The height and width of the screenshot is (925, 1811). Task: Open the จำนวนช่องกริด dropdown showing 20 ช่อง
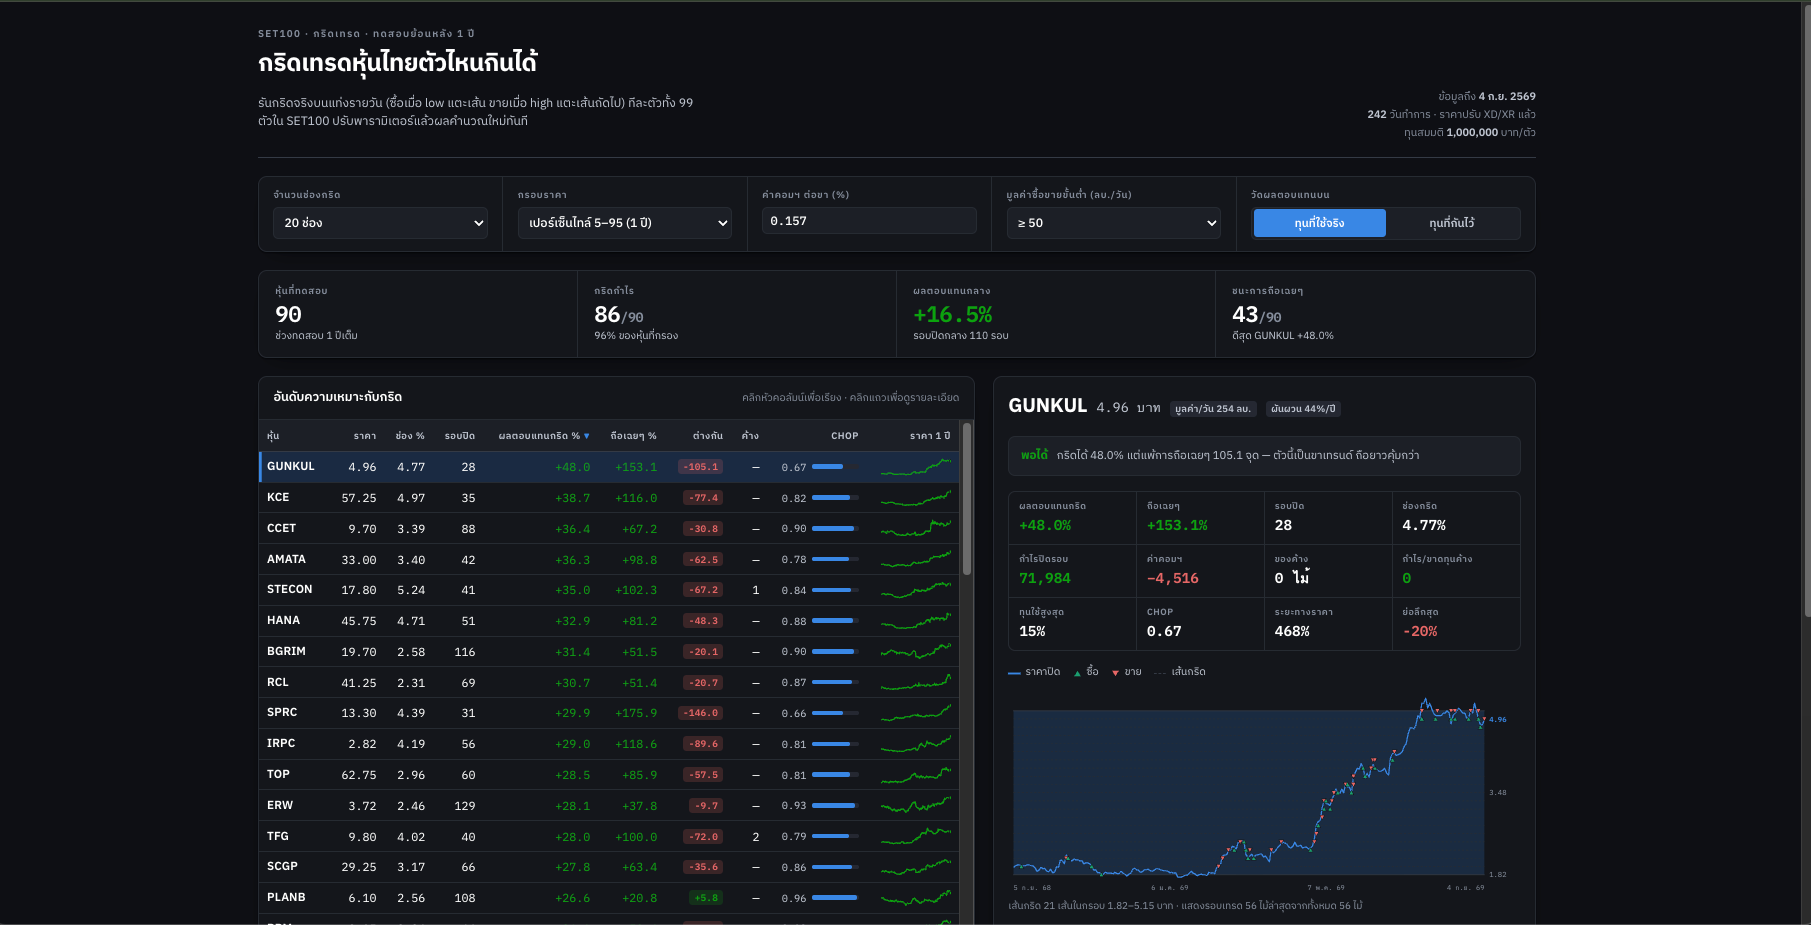click(x=380, y=223)
